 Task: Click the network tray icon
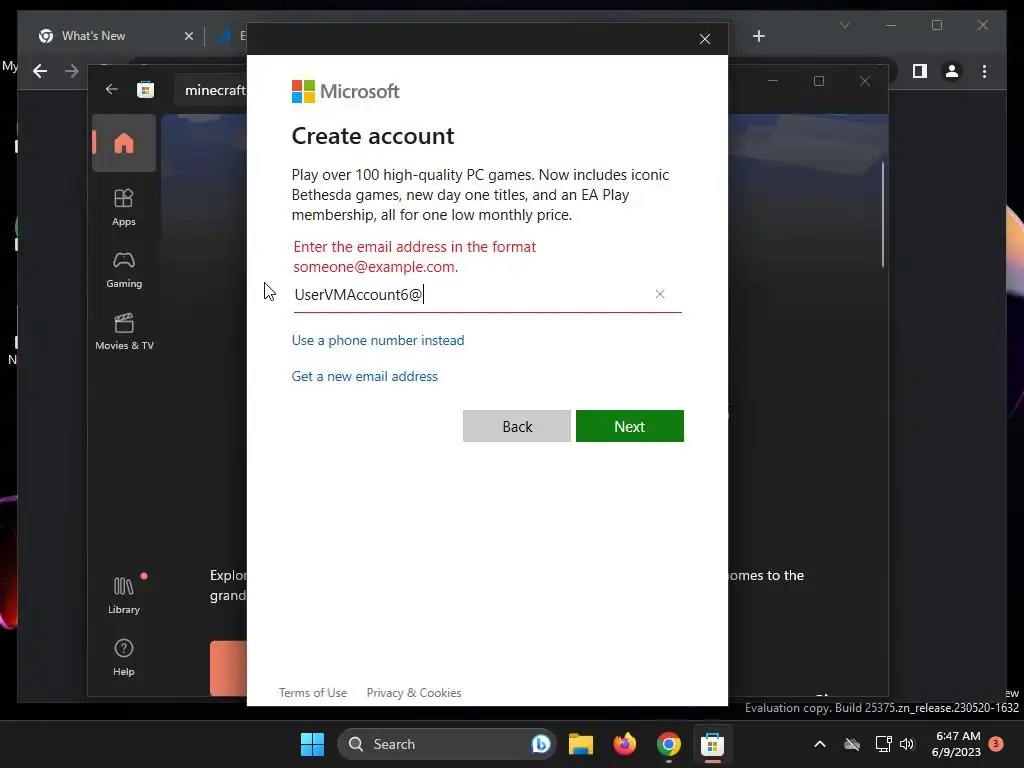(883, 744)
